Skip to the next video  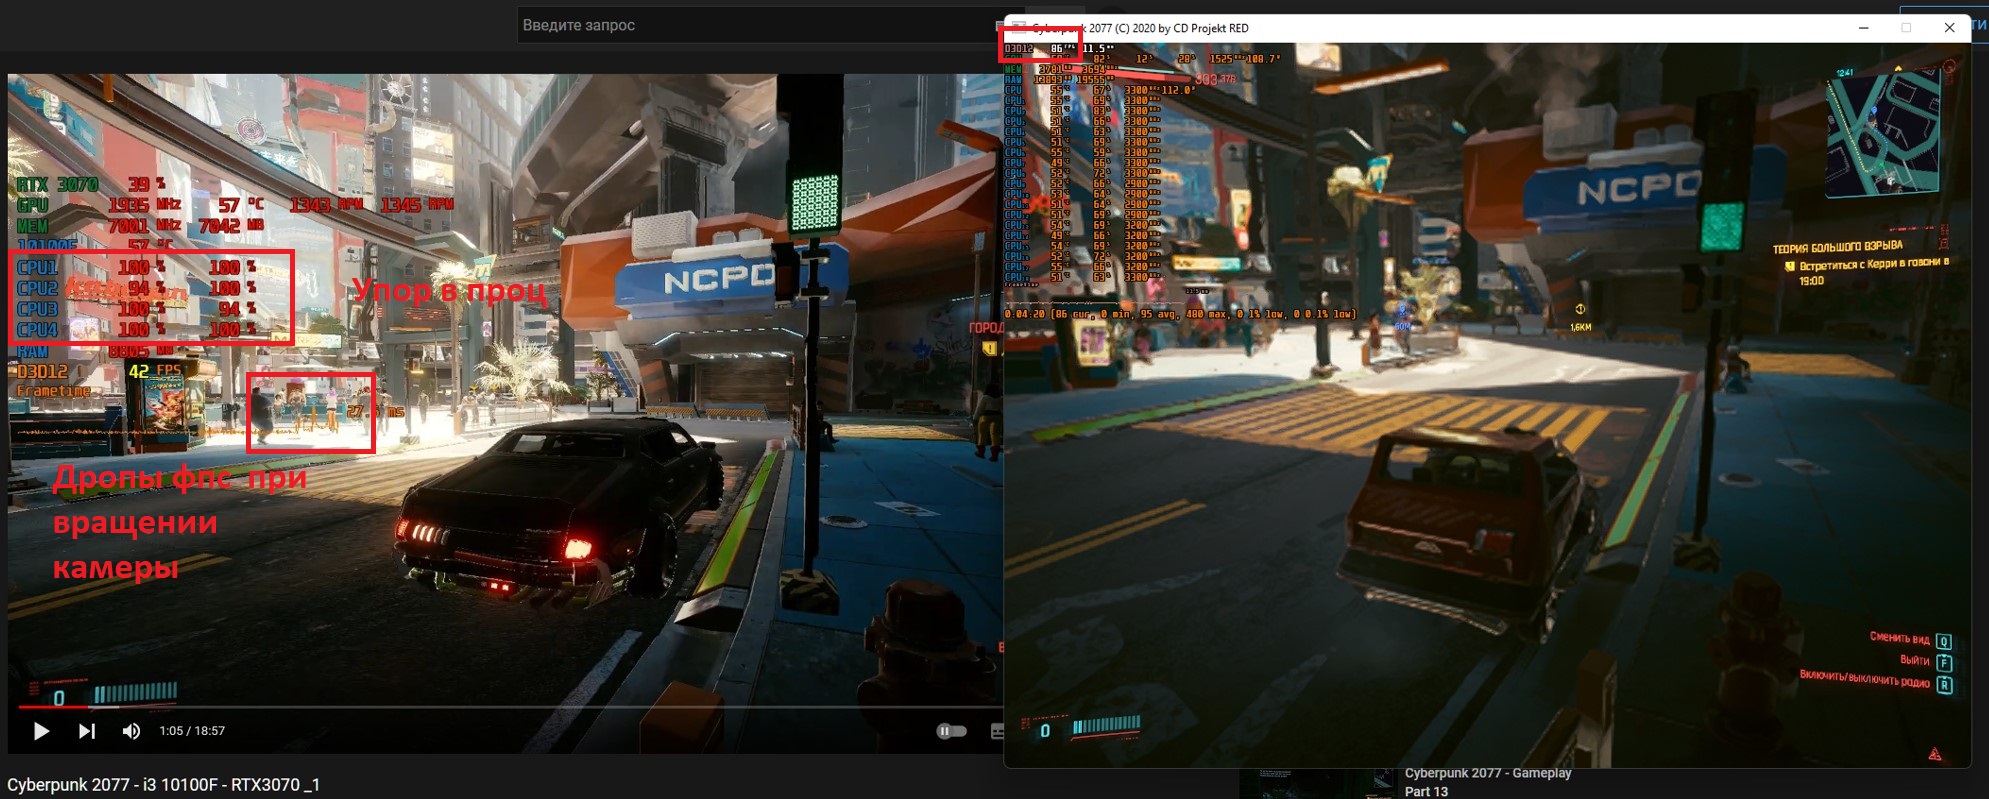87,731
